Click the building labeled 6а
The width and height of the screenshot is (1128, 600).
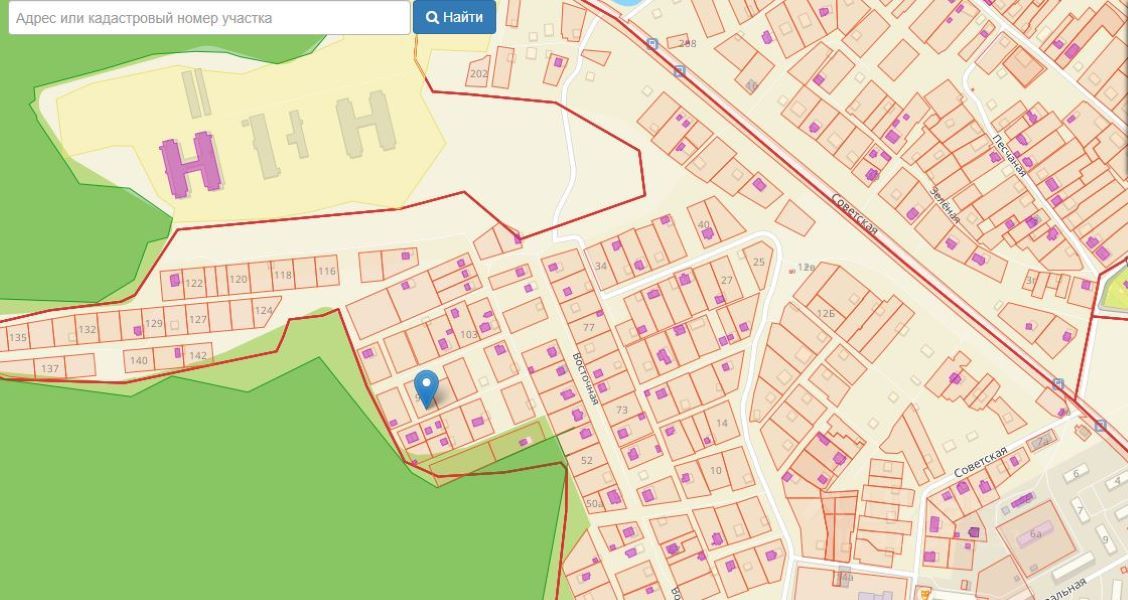(1037, 534)
